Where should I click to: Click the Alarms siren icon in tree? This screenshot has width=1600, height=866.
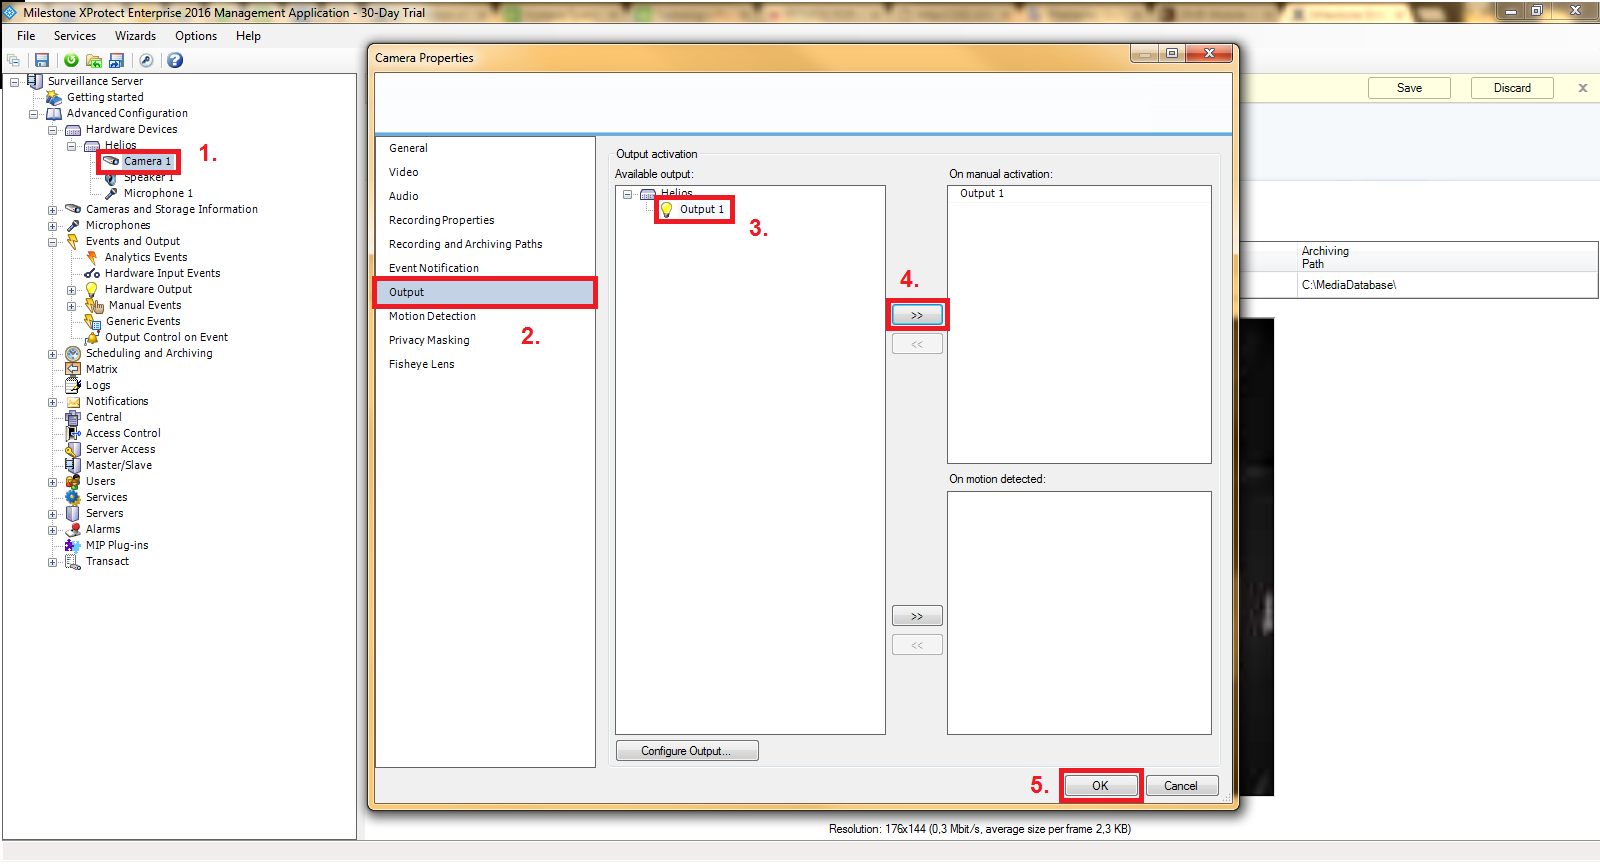pyautogui.click(x=73, y=529)
